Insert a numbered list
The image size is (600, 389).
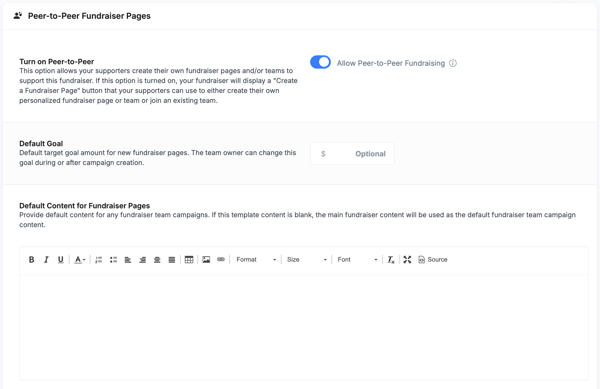[x=98, y=260]
